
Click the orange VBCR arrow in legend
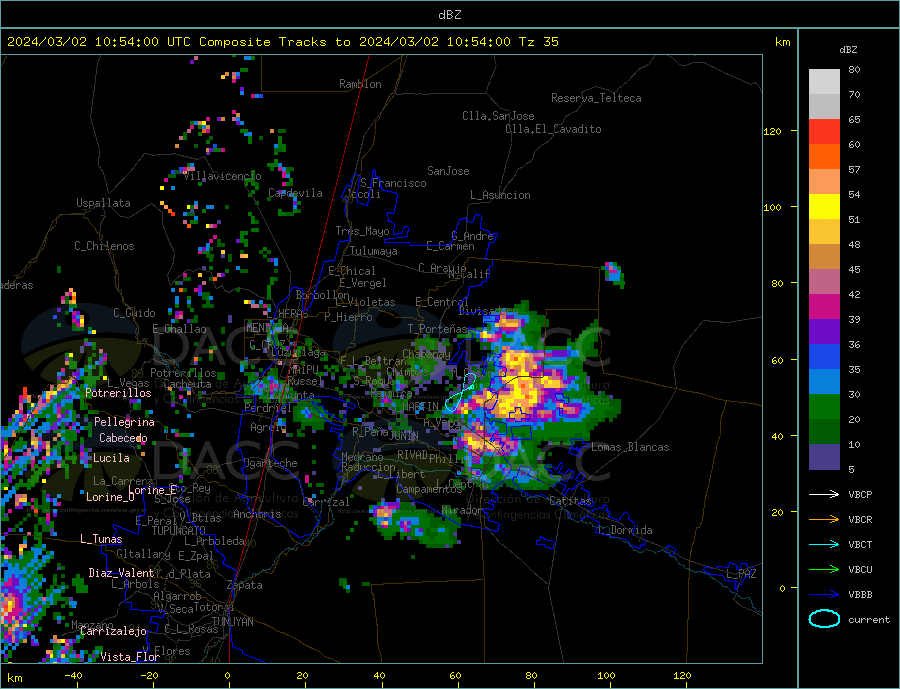[x=825, y=520]
